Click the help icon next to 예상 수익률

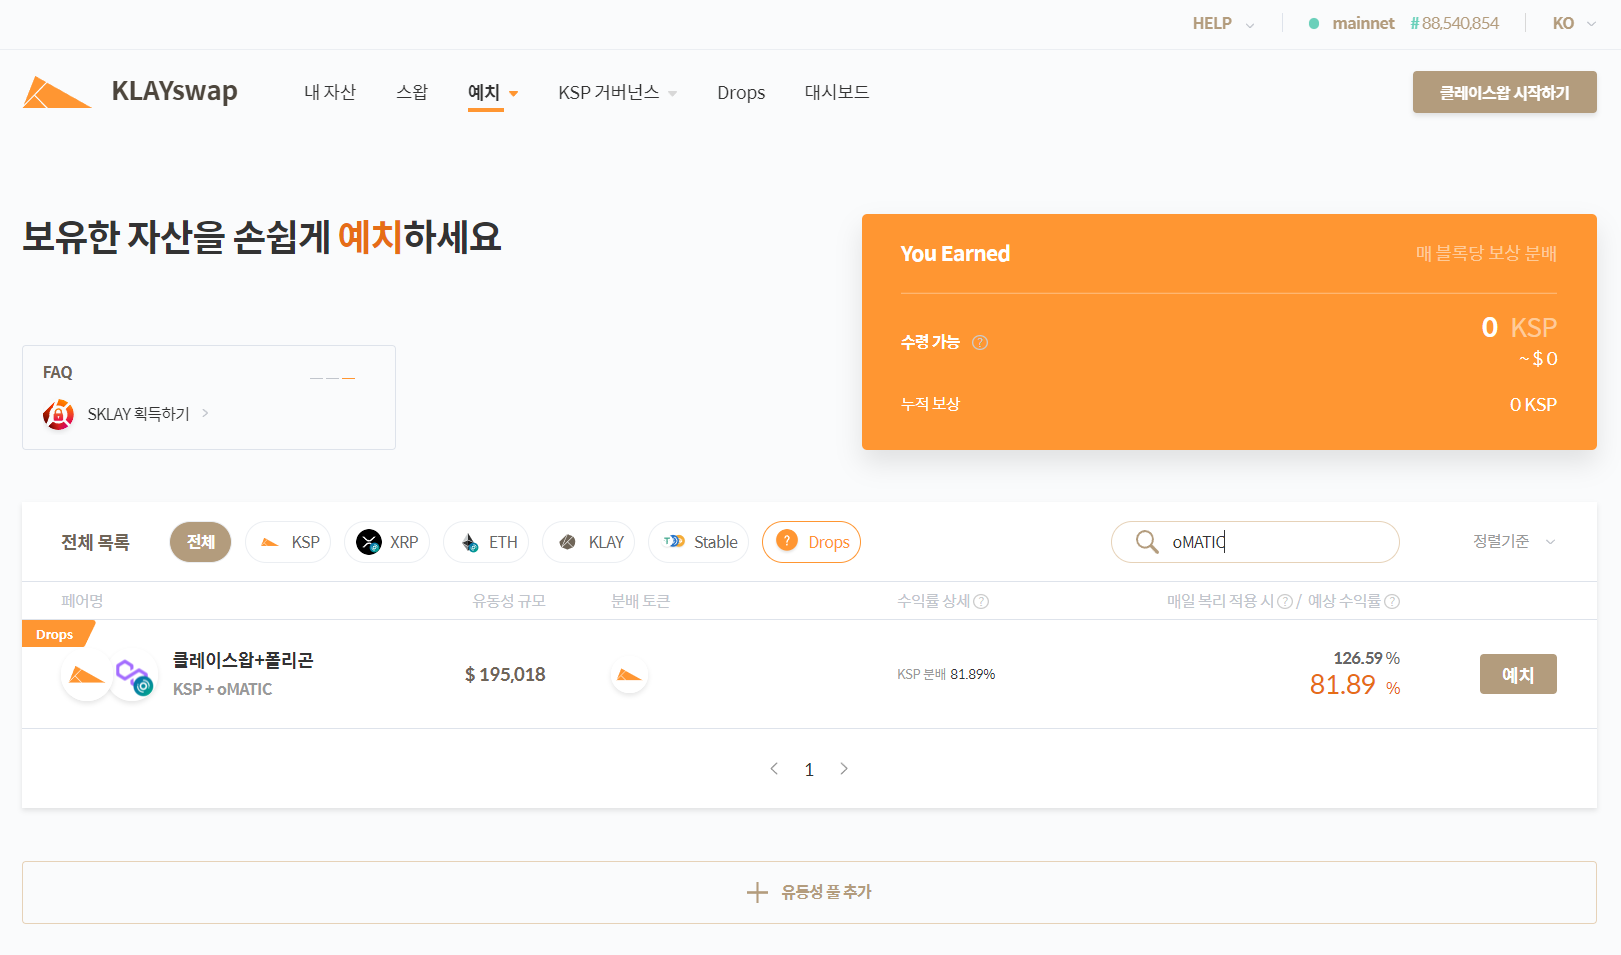pyautogui.click(x=1392, y=601)
